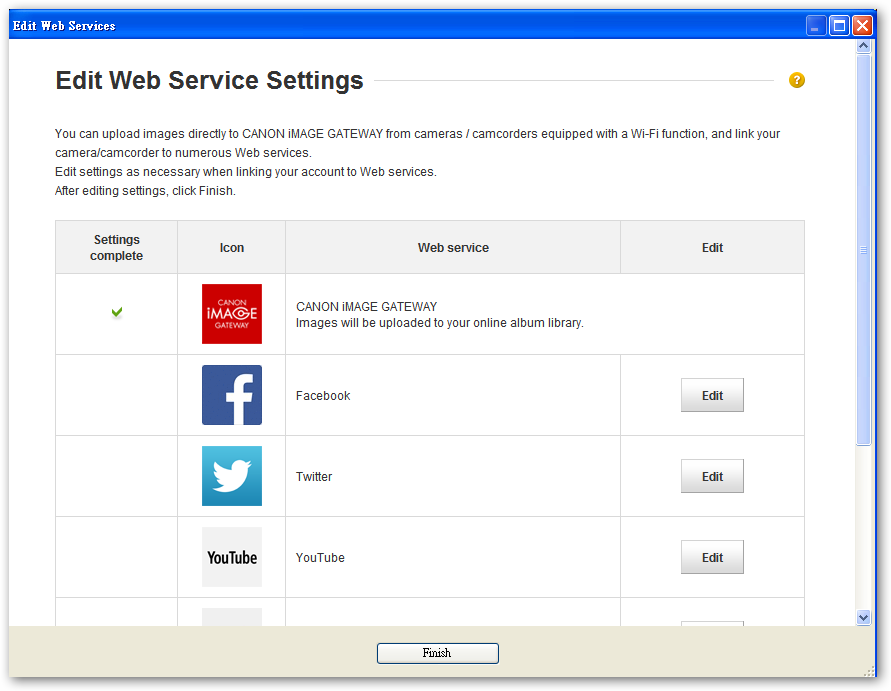This screenshot has height=691, width=891.
Task: Click the yellow help question mark icon
Action: pos(797,80)
